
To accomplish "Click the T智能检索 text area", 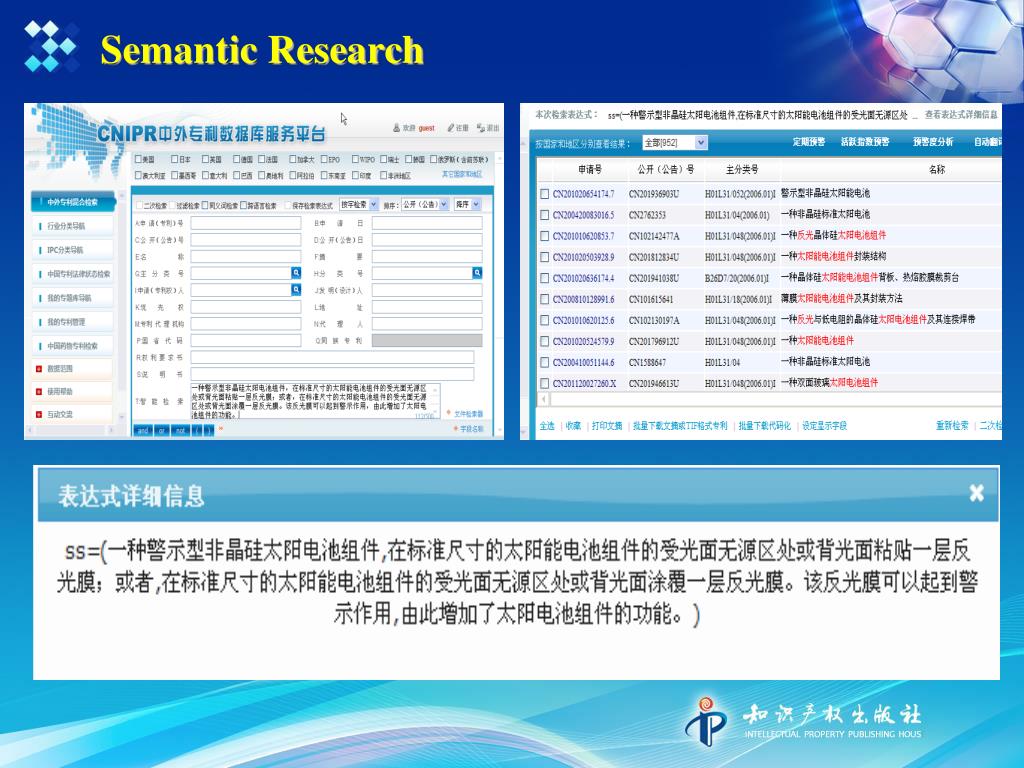I will pos(315,401).
